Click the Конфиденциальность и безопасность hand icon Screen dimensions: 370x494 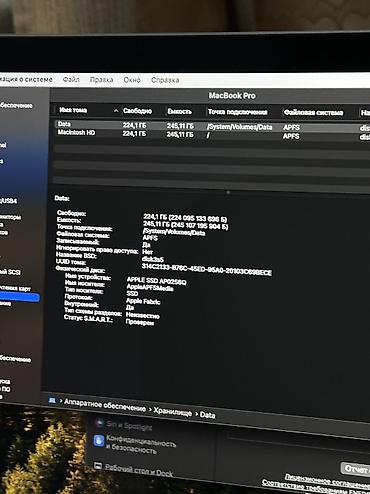pyautogui.click(x=98, y=440)
